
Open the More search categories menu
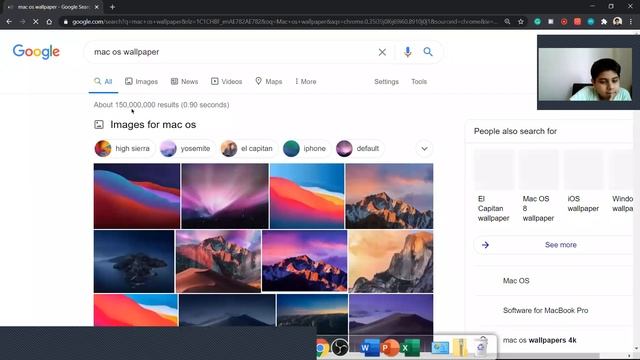click(x=306, y=82)
